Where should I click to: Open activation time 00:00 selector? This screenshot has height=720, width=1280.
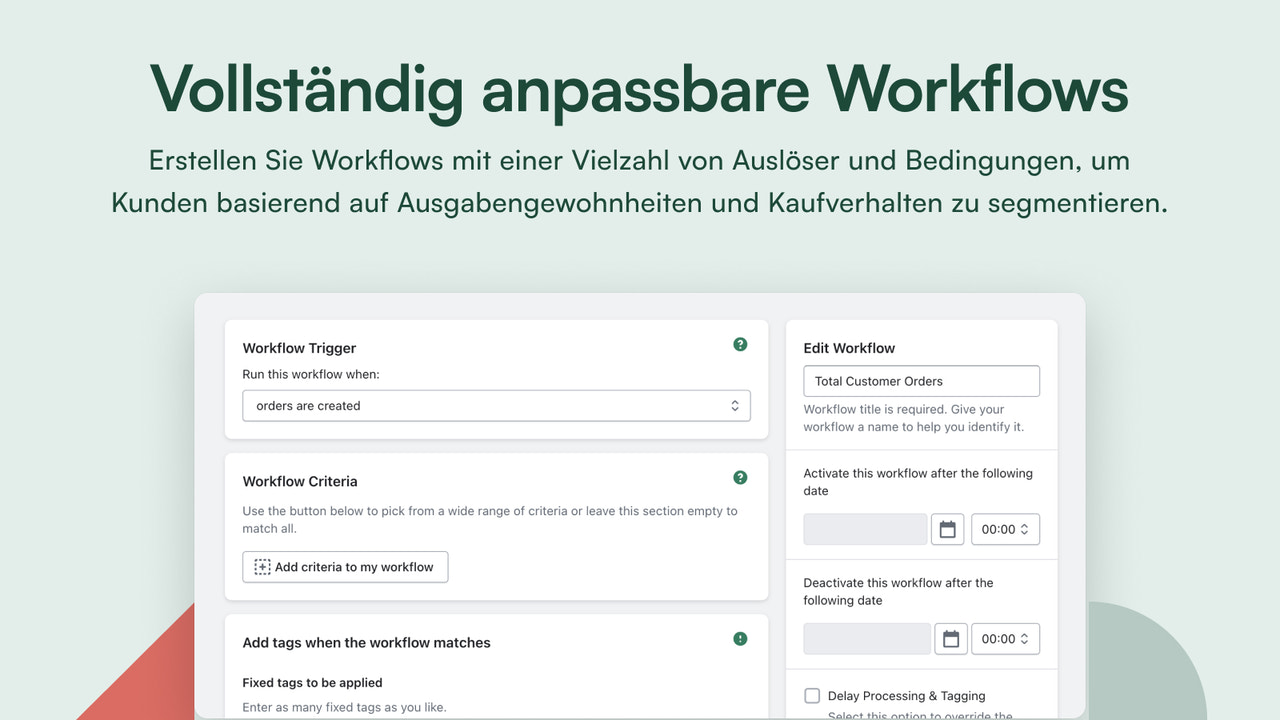1006,529
